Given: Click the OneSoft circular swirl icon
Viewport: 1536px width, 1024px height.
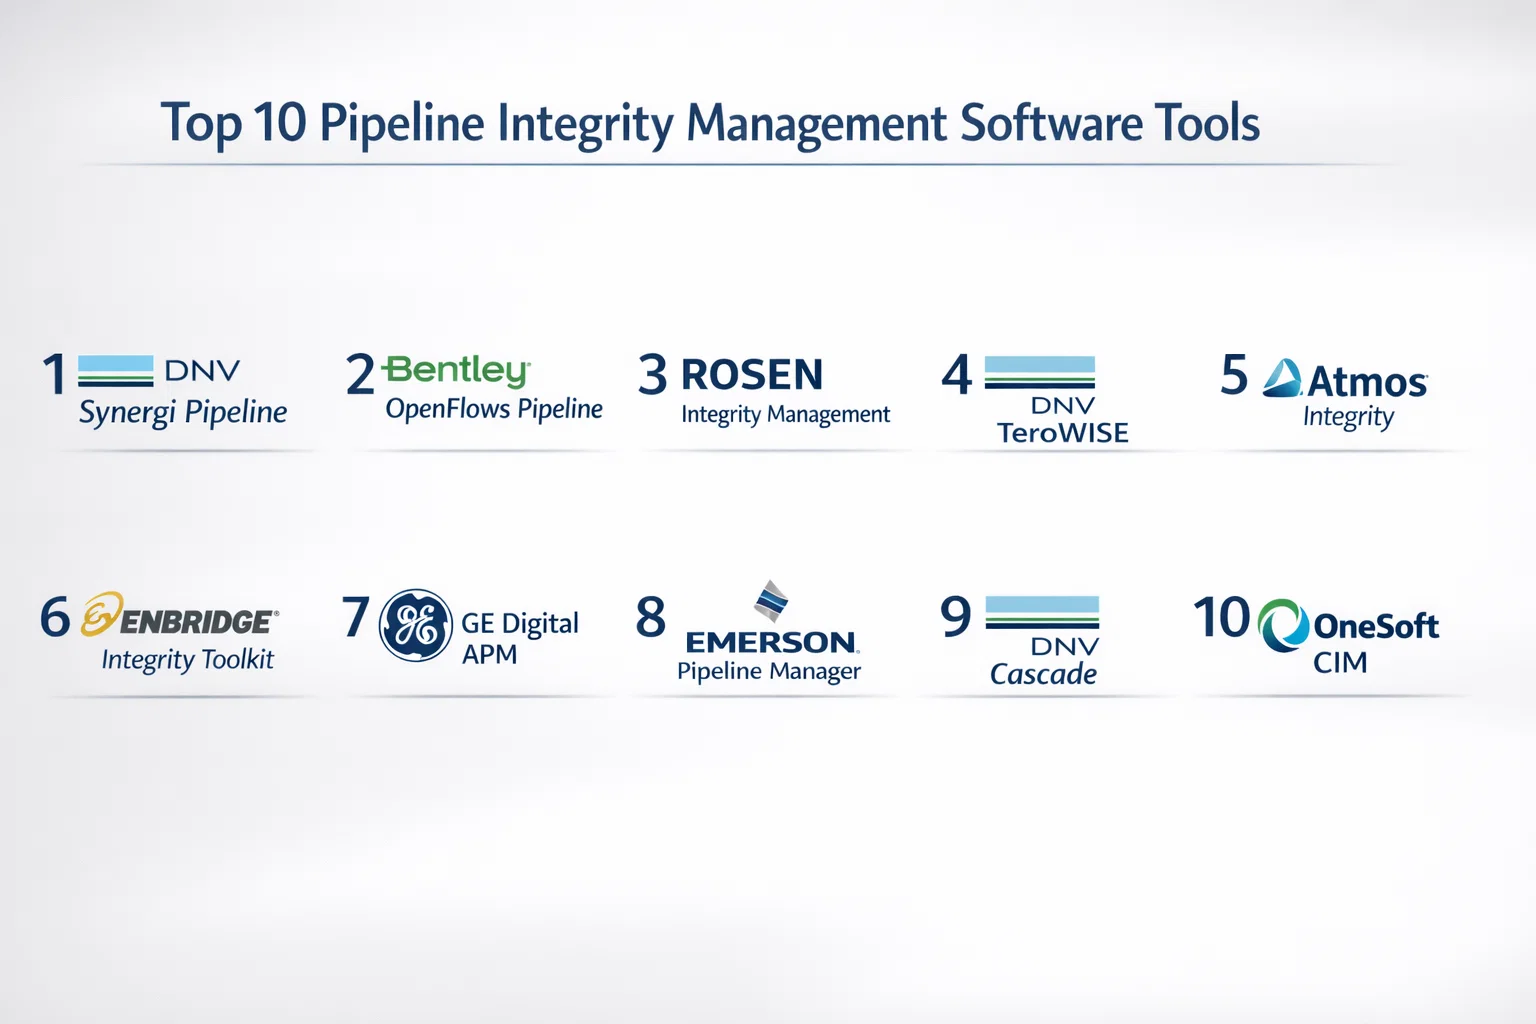Looking at the screenshot, I should pyautogui.click(x=1283, y=625).
